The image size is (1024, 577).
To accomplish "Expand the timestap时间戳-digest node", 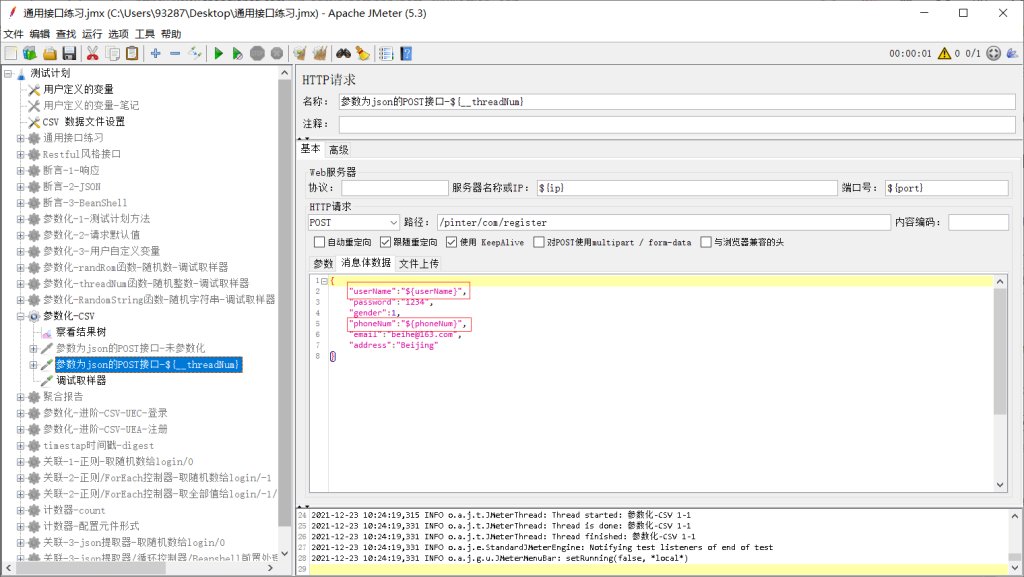I will [x=20, y=445].
